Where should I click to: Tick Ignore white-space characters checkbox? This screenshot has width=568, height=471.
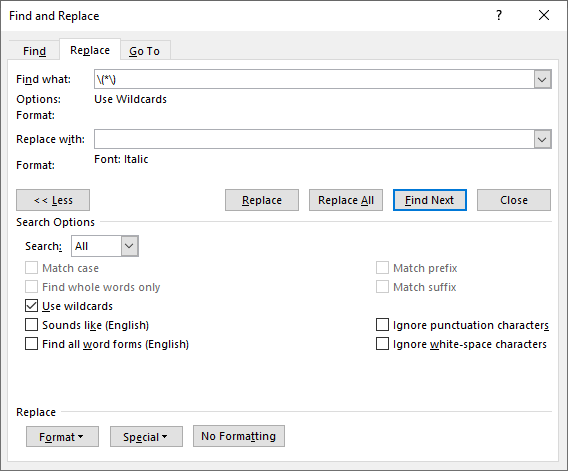point(382,343)
